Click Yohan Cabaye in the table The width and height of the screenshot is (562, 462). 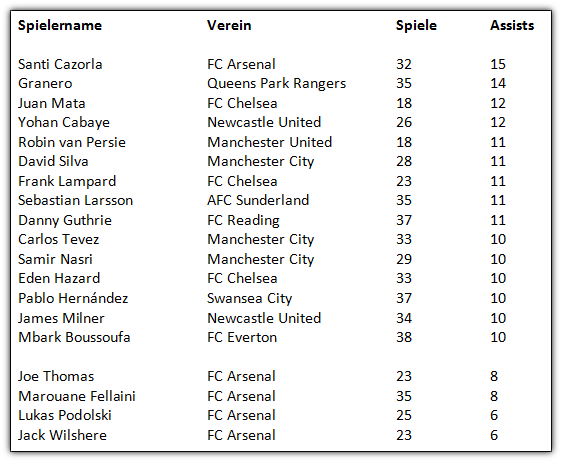coord(64,122)
